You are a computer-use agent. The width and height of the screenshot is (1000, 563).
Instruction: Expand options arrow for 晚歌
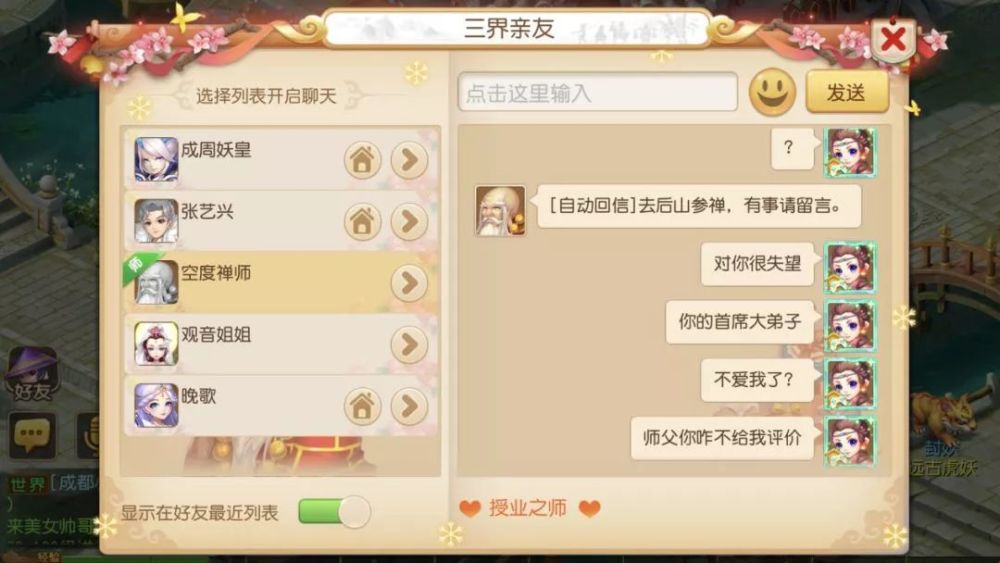(409, 406)
